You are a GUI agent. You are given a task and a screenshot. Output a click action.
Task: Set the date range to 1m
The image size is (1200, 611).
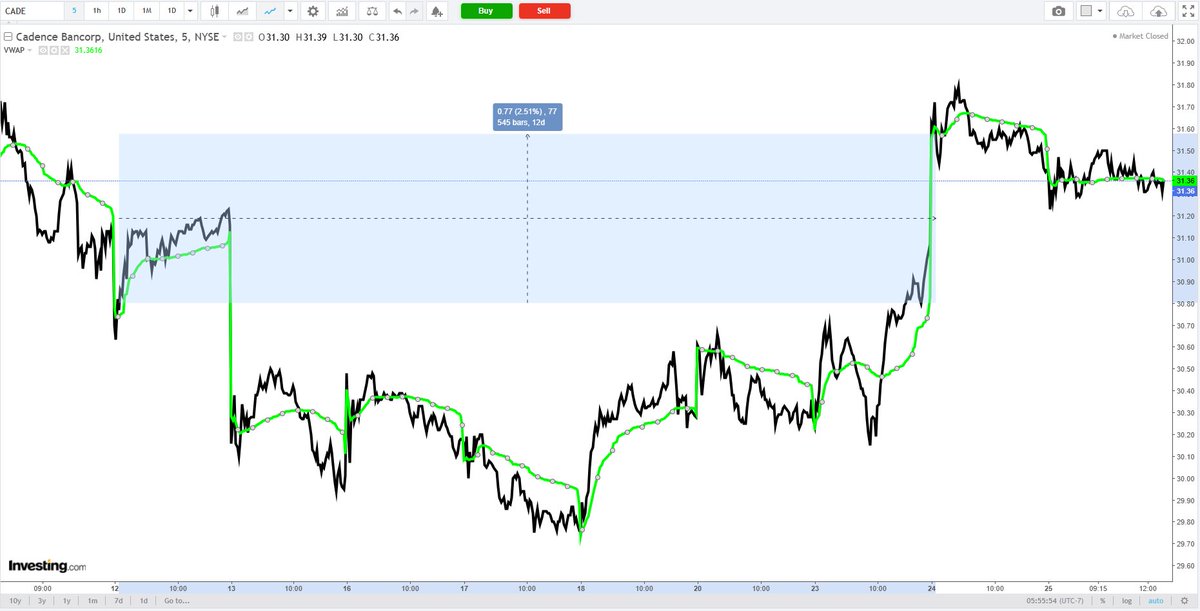tap(92, 600)
